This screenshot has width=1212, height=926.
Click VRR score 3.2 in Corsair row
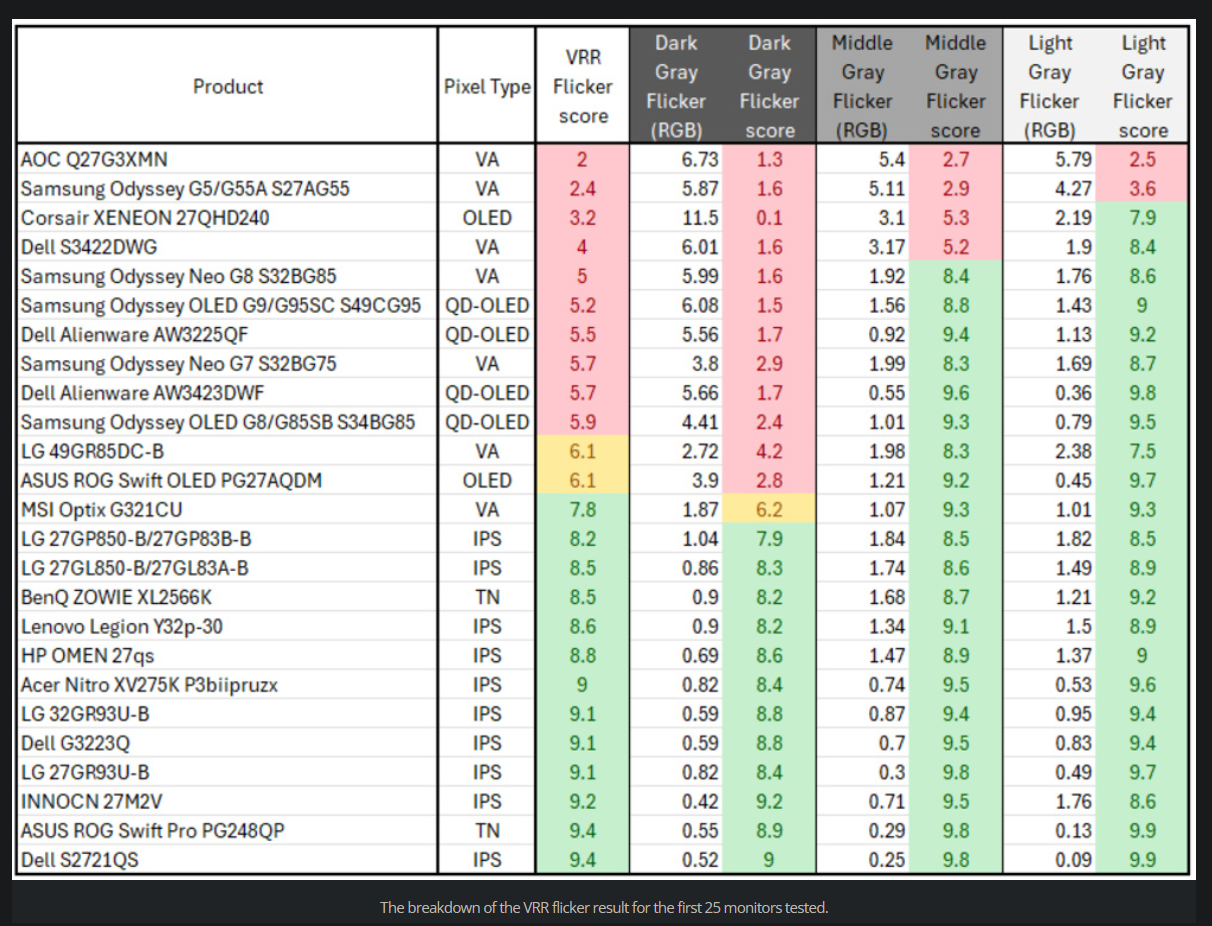(583, 217)
